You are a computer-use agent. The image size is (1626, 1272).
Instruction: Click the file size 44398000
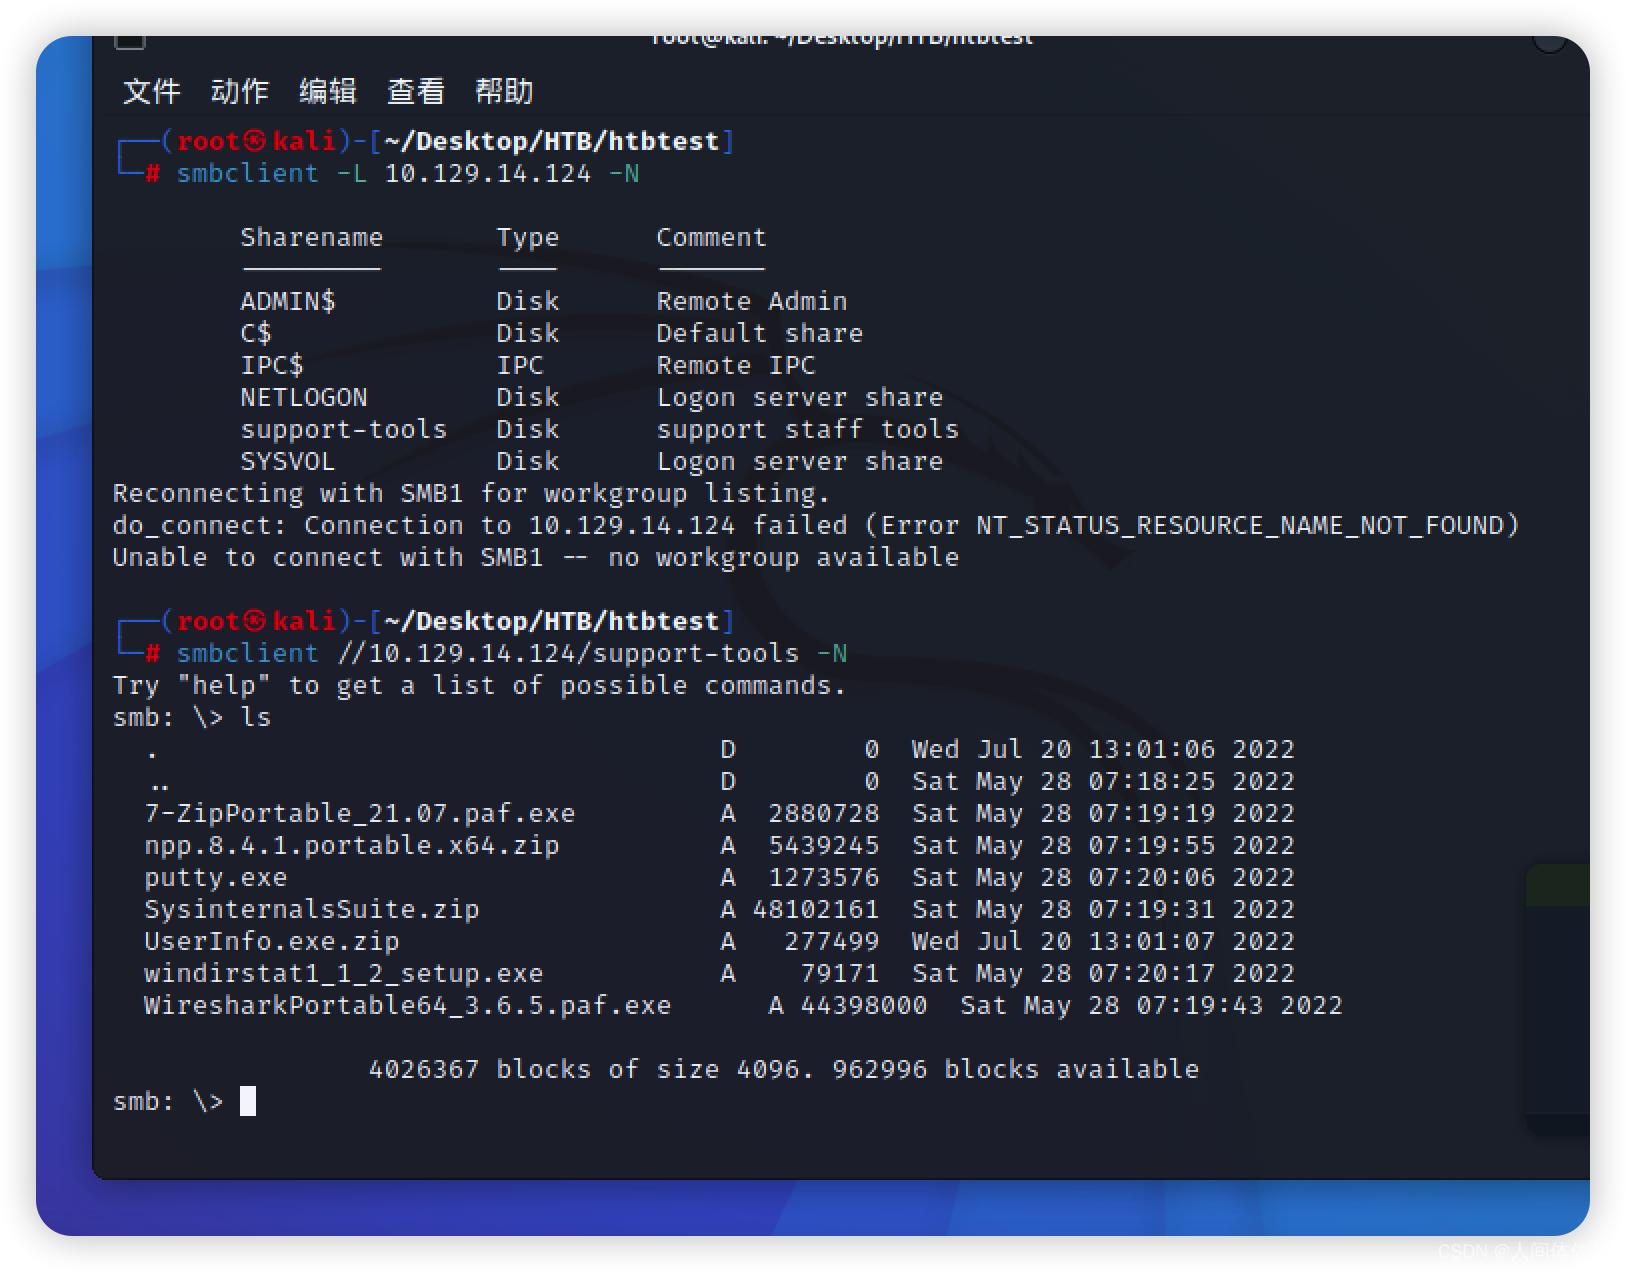[x=864, y=1005]
